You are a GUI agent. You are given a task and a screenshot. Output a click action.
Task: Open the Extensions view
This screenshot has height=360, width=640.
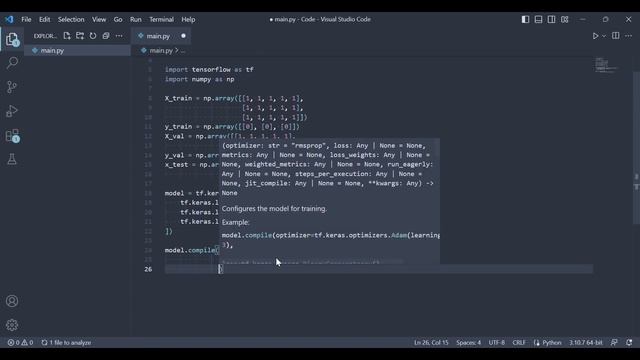pos(12,136)
